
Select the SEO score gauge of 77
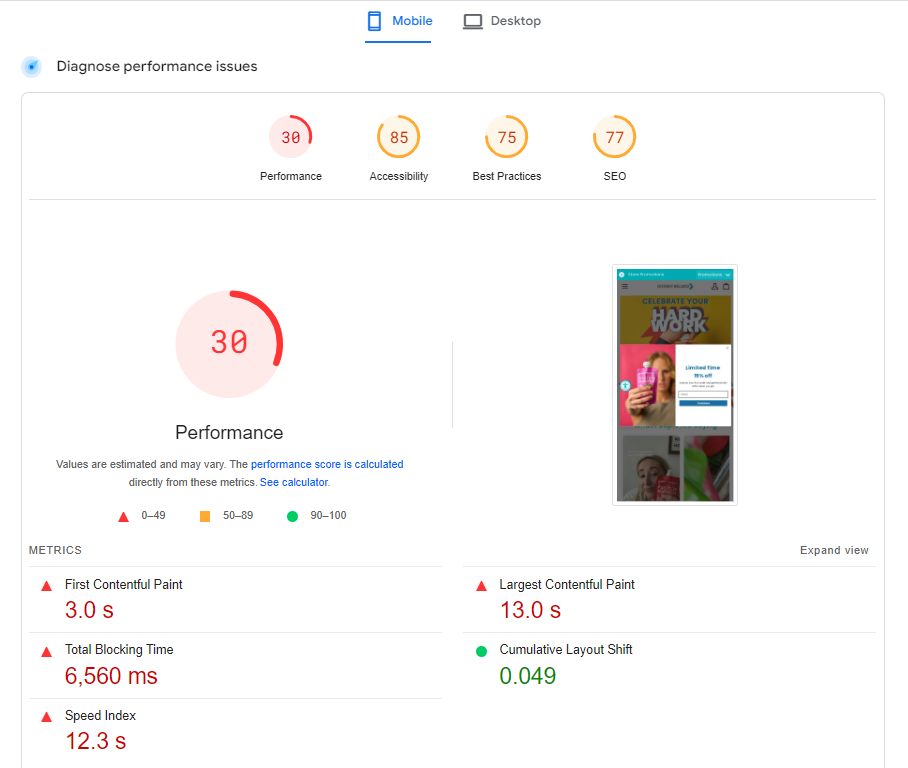(615, 138)
